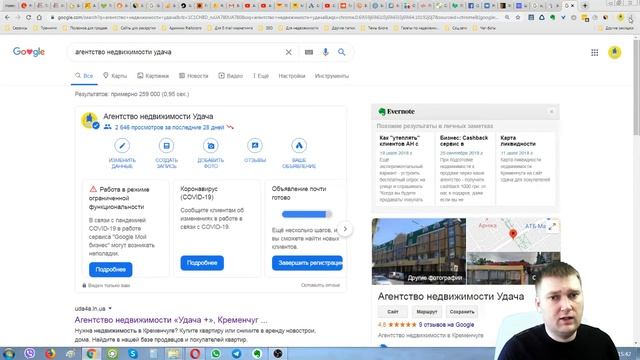Open Viber from the taskbar
The image size is (640, 360).
point(29,353)
